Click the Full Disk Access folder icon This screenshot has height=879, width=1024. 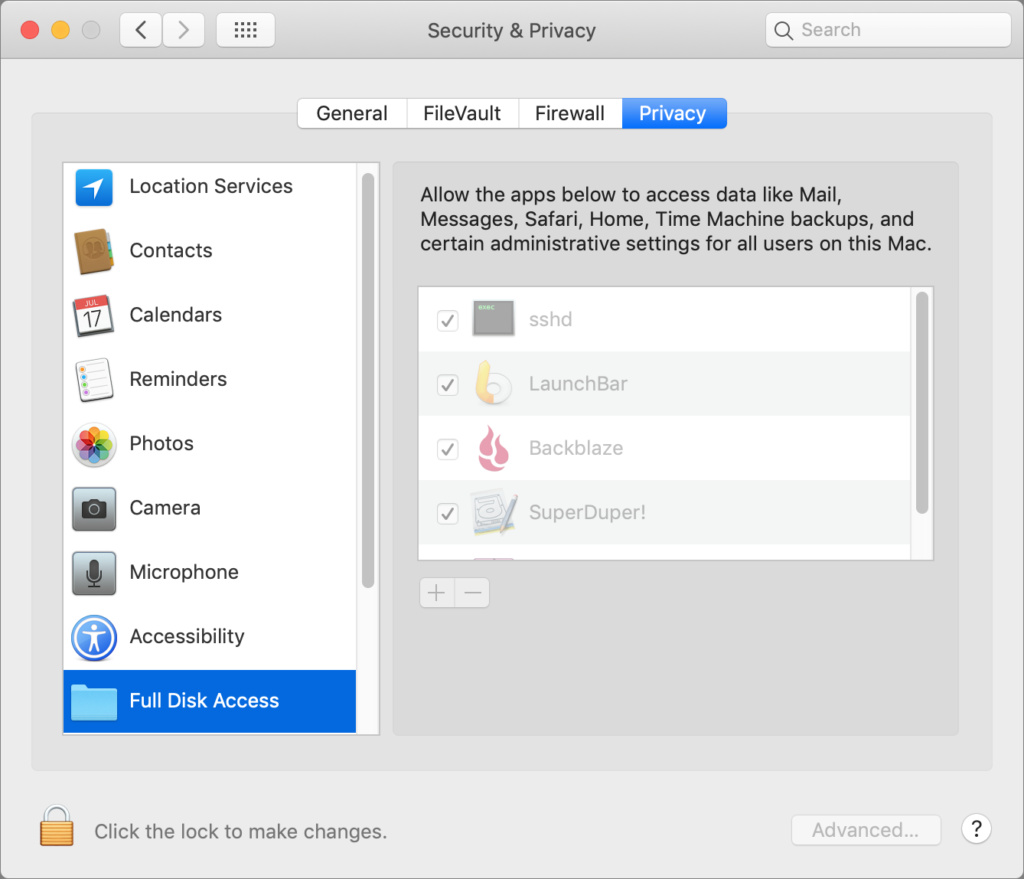pos(93,702)
